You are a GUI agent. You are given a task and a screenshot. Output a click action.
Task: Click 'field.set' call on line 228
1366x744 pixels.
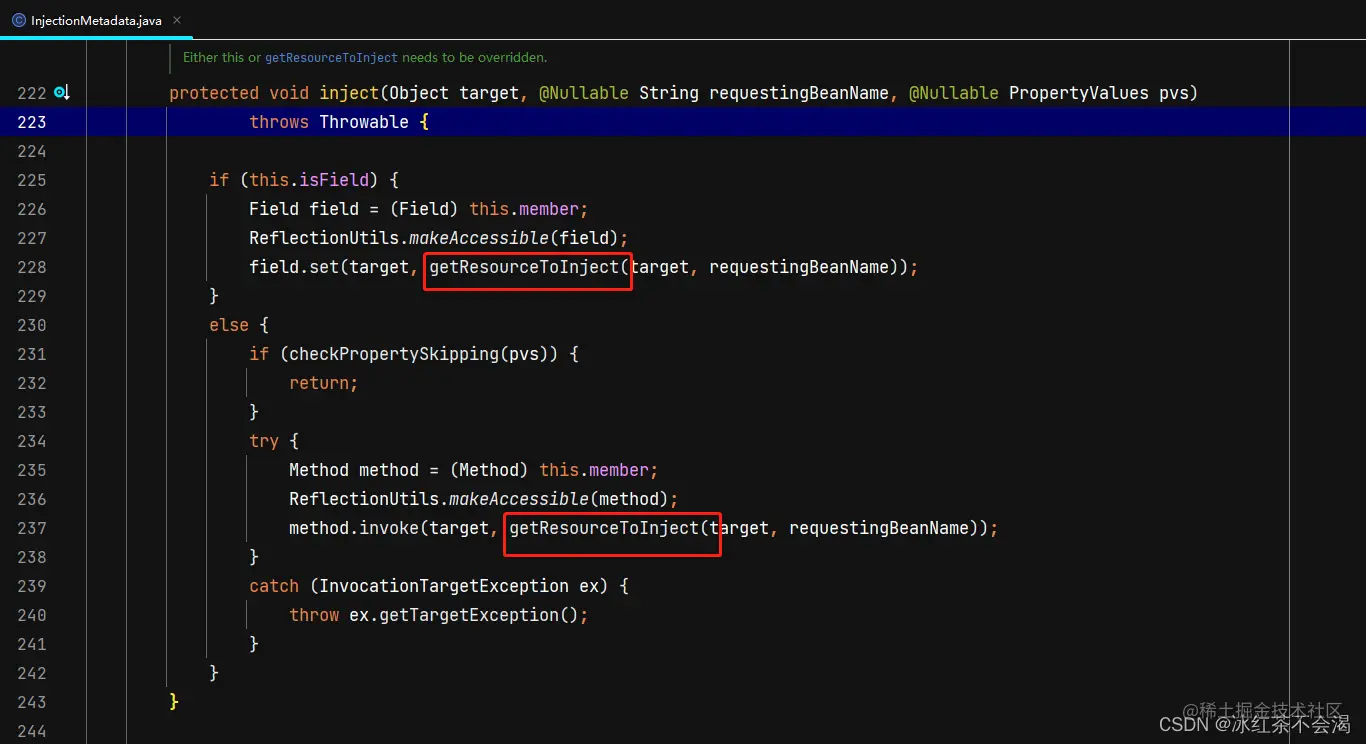pyautogui.click(x=294, y=267)
